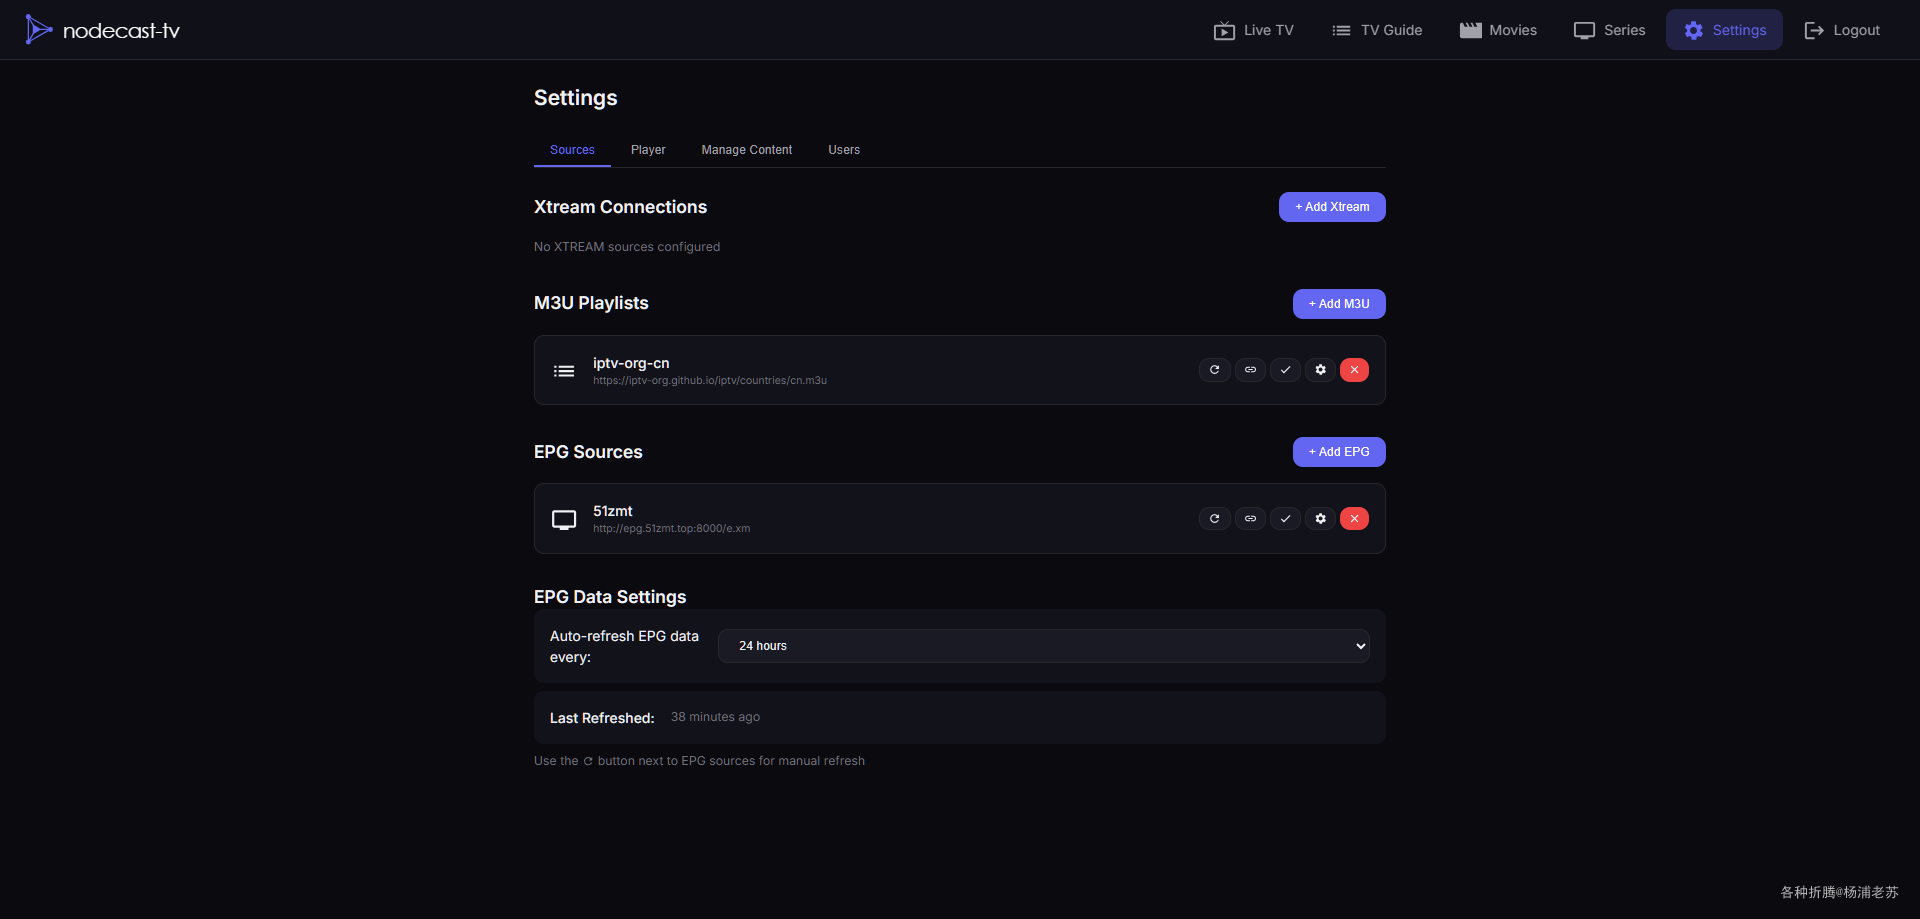The image size is (1920, 919).
Task: Switch to the Player tab
Action: point(648,150)
